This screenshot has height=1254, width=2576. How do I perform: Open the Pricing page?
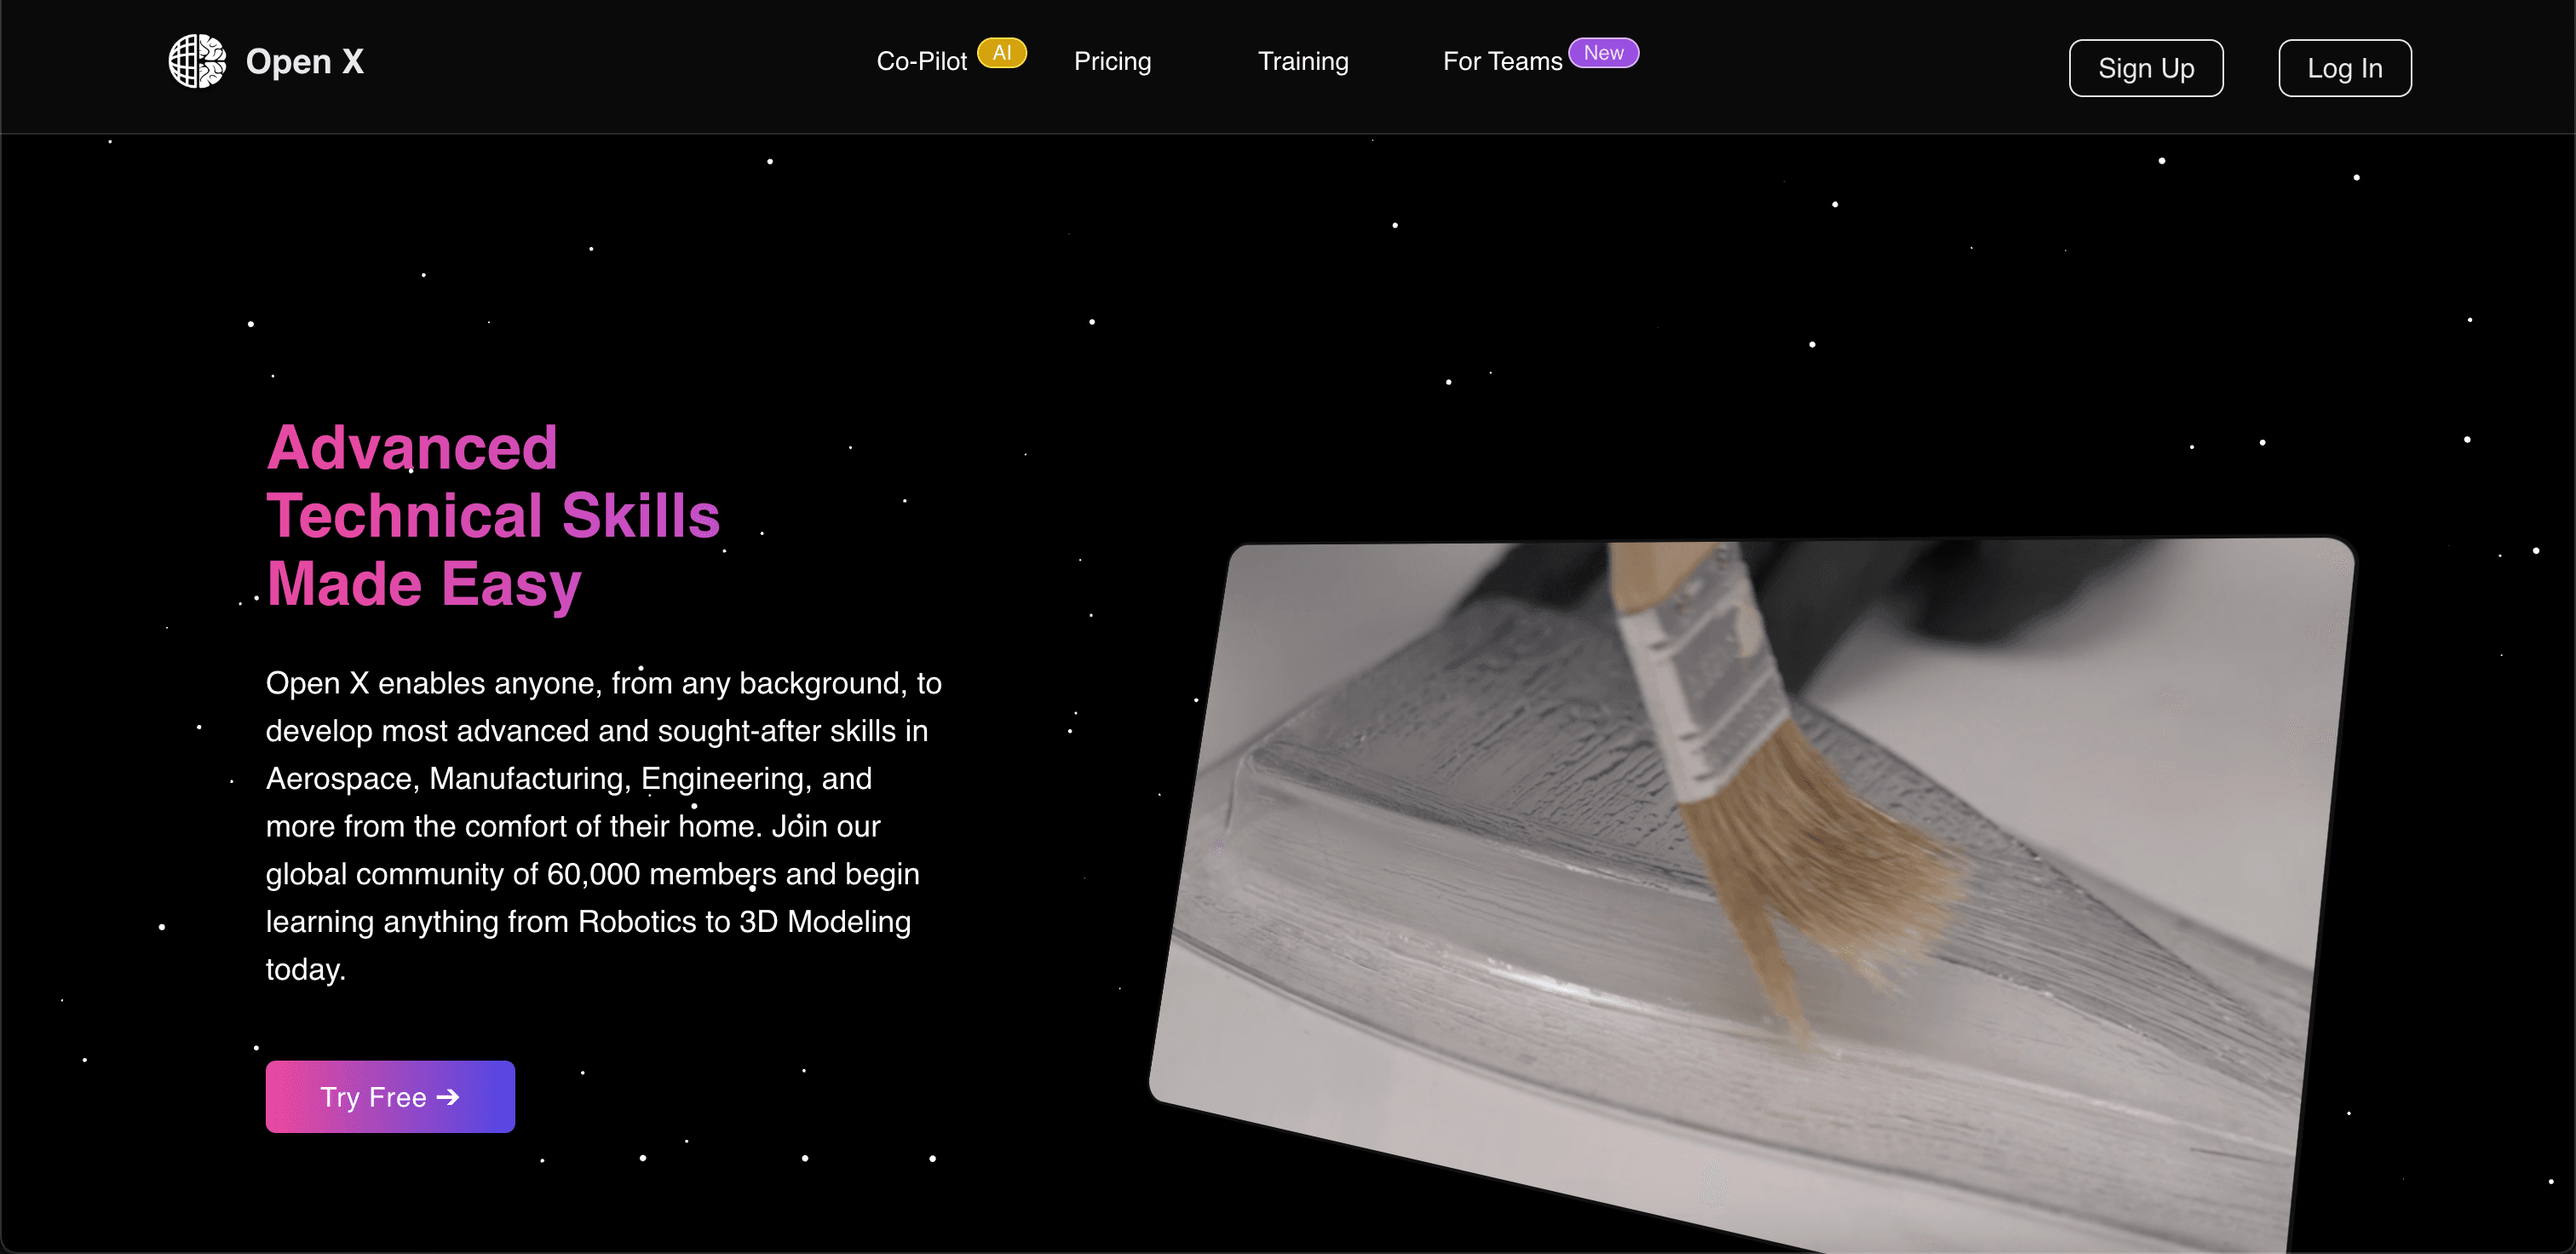point(1112,61)
